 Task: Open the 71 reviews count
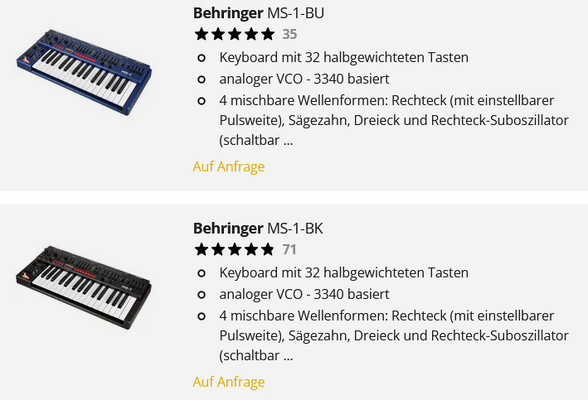point(289,249)
